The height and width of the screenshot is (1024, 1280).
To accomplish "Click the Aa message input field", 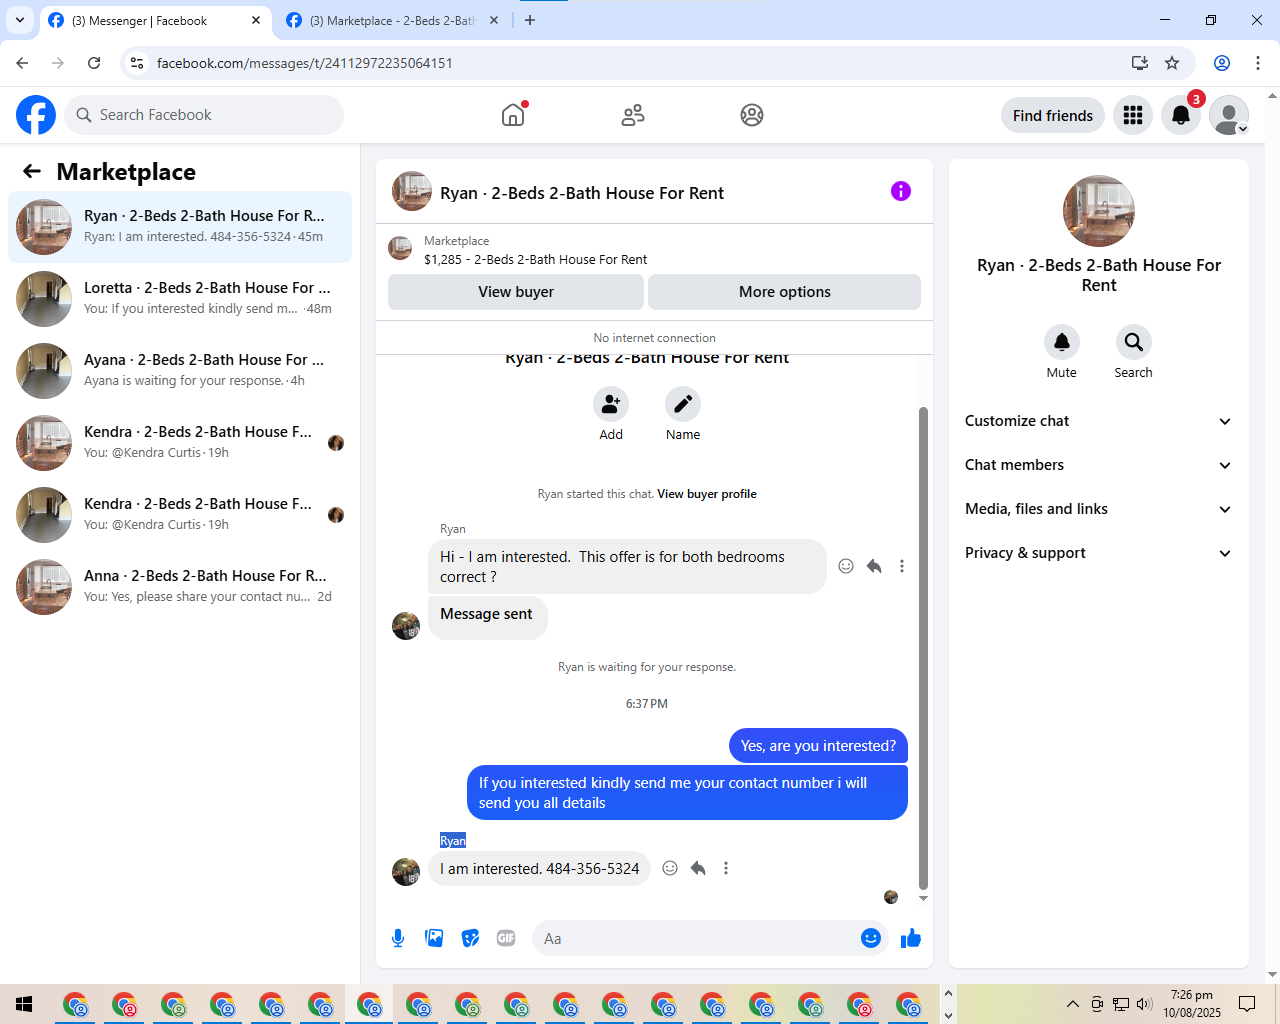I will click(x=695, y=938).
